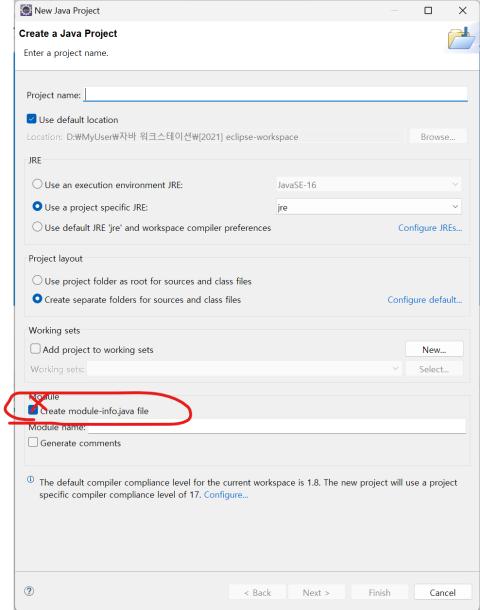480x610 pixels.
Task: Uncheck Use default location
Action: [32, 119]
